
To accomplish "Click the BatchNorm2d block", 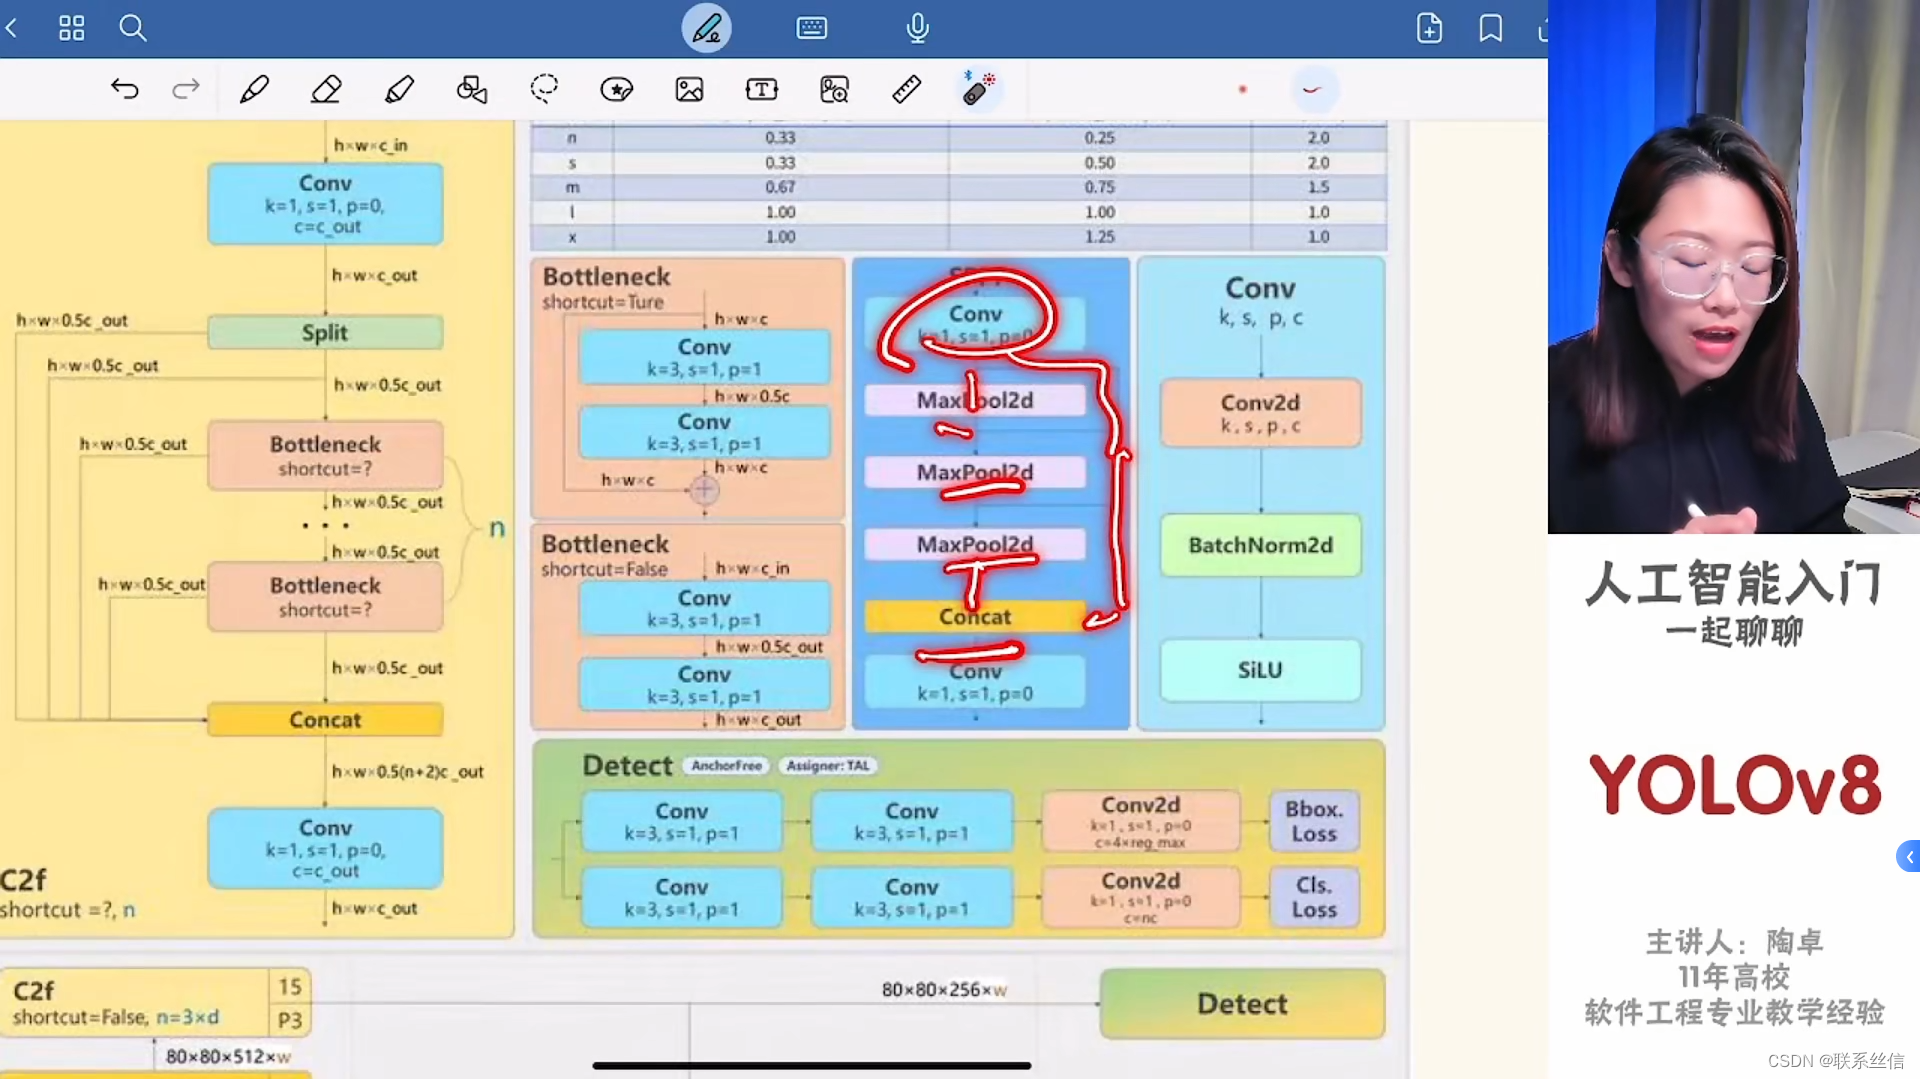I will click(1260, 545).
